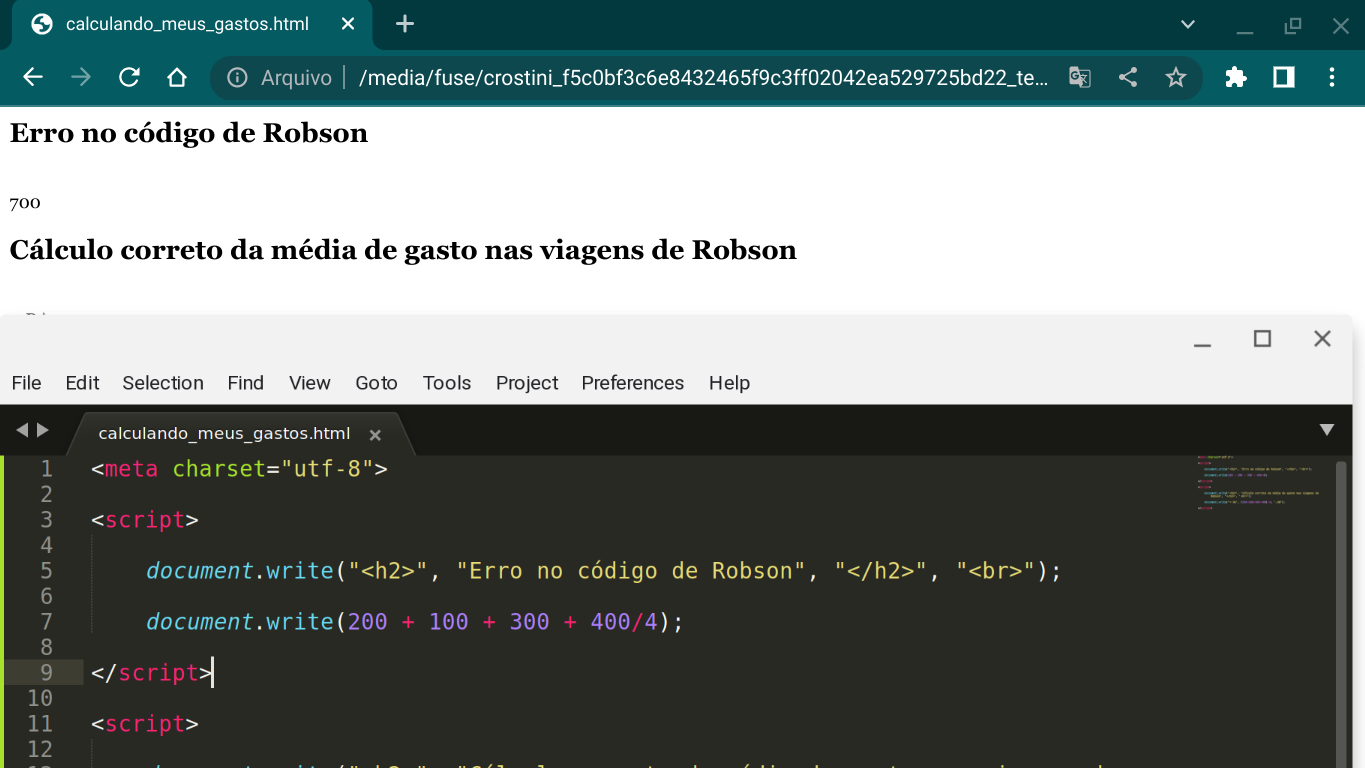Close the calculando_meus_gastos.html editor tab
The width and height of the screenshot is (1365, 768).
(x=375, y=435)
